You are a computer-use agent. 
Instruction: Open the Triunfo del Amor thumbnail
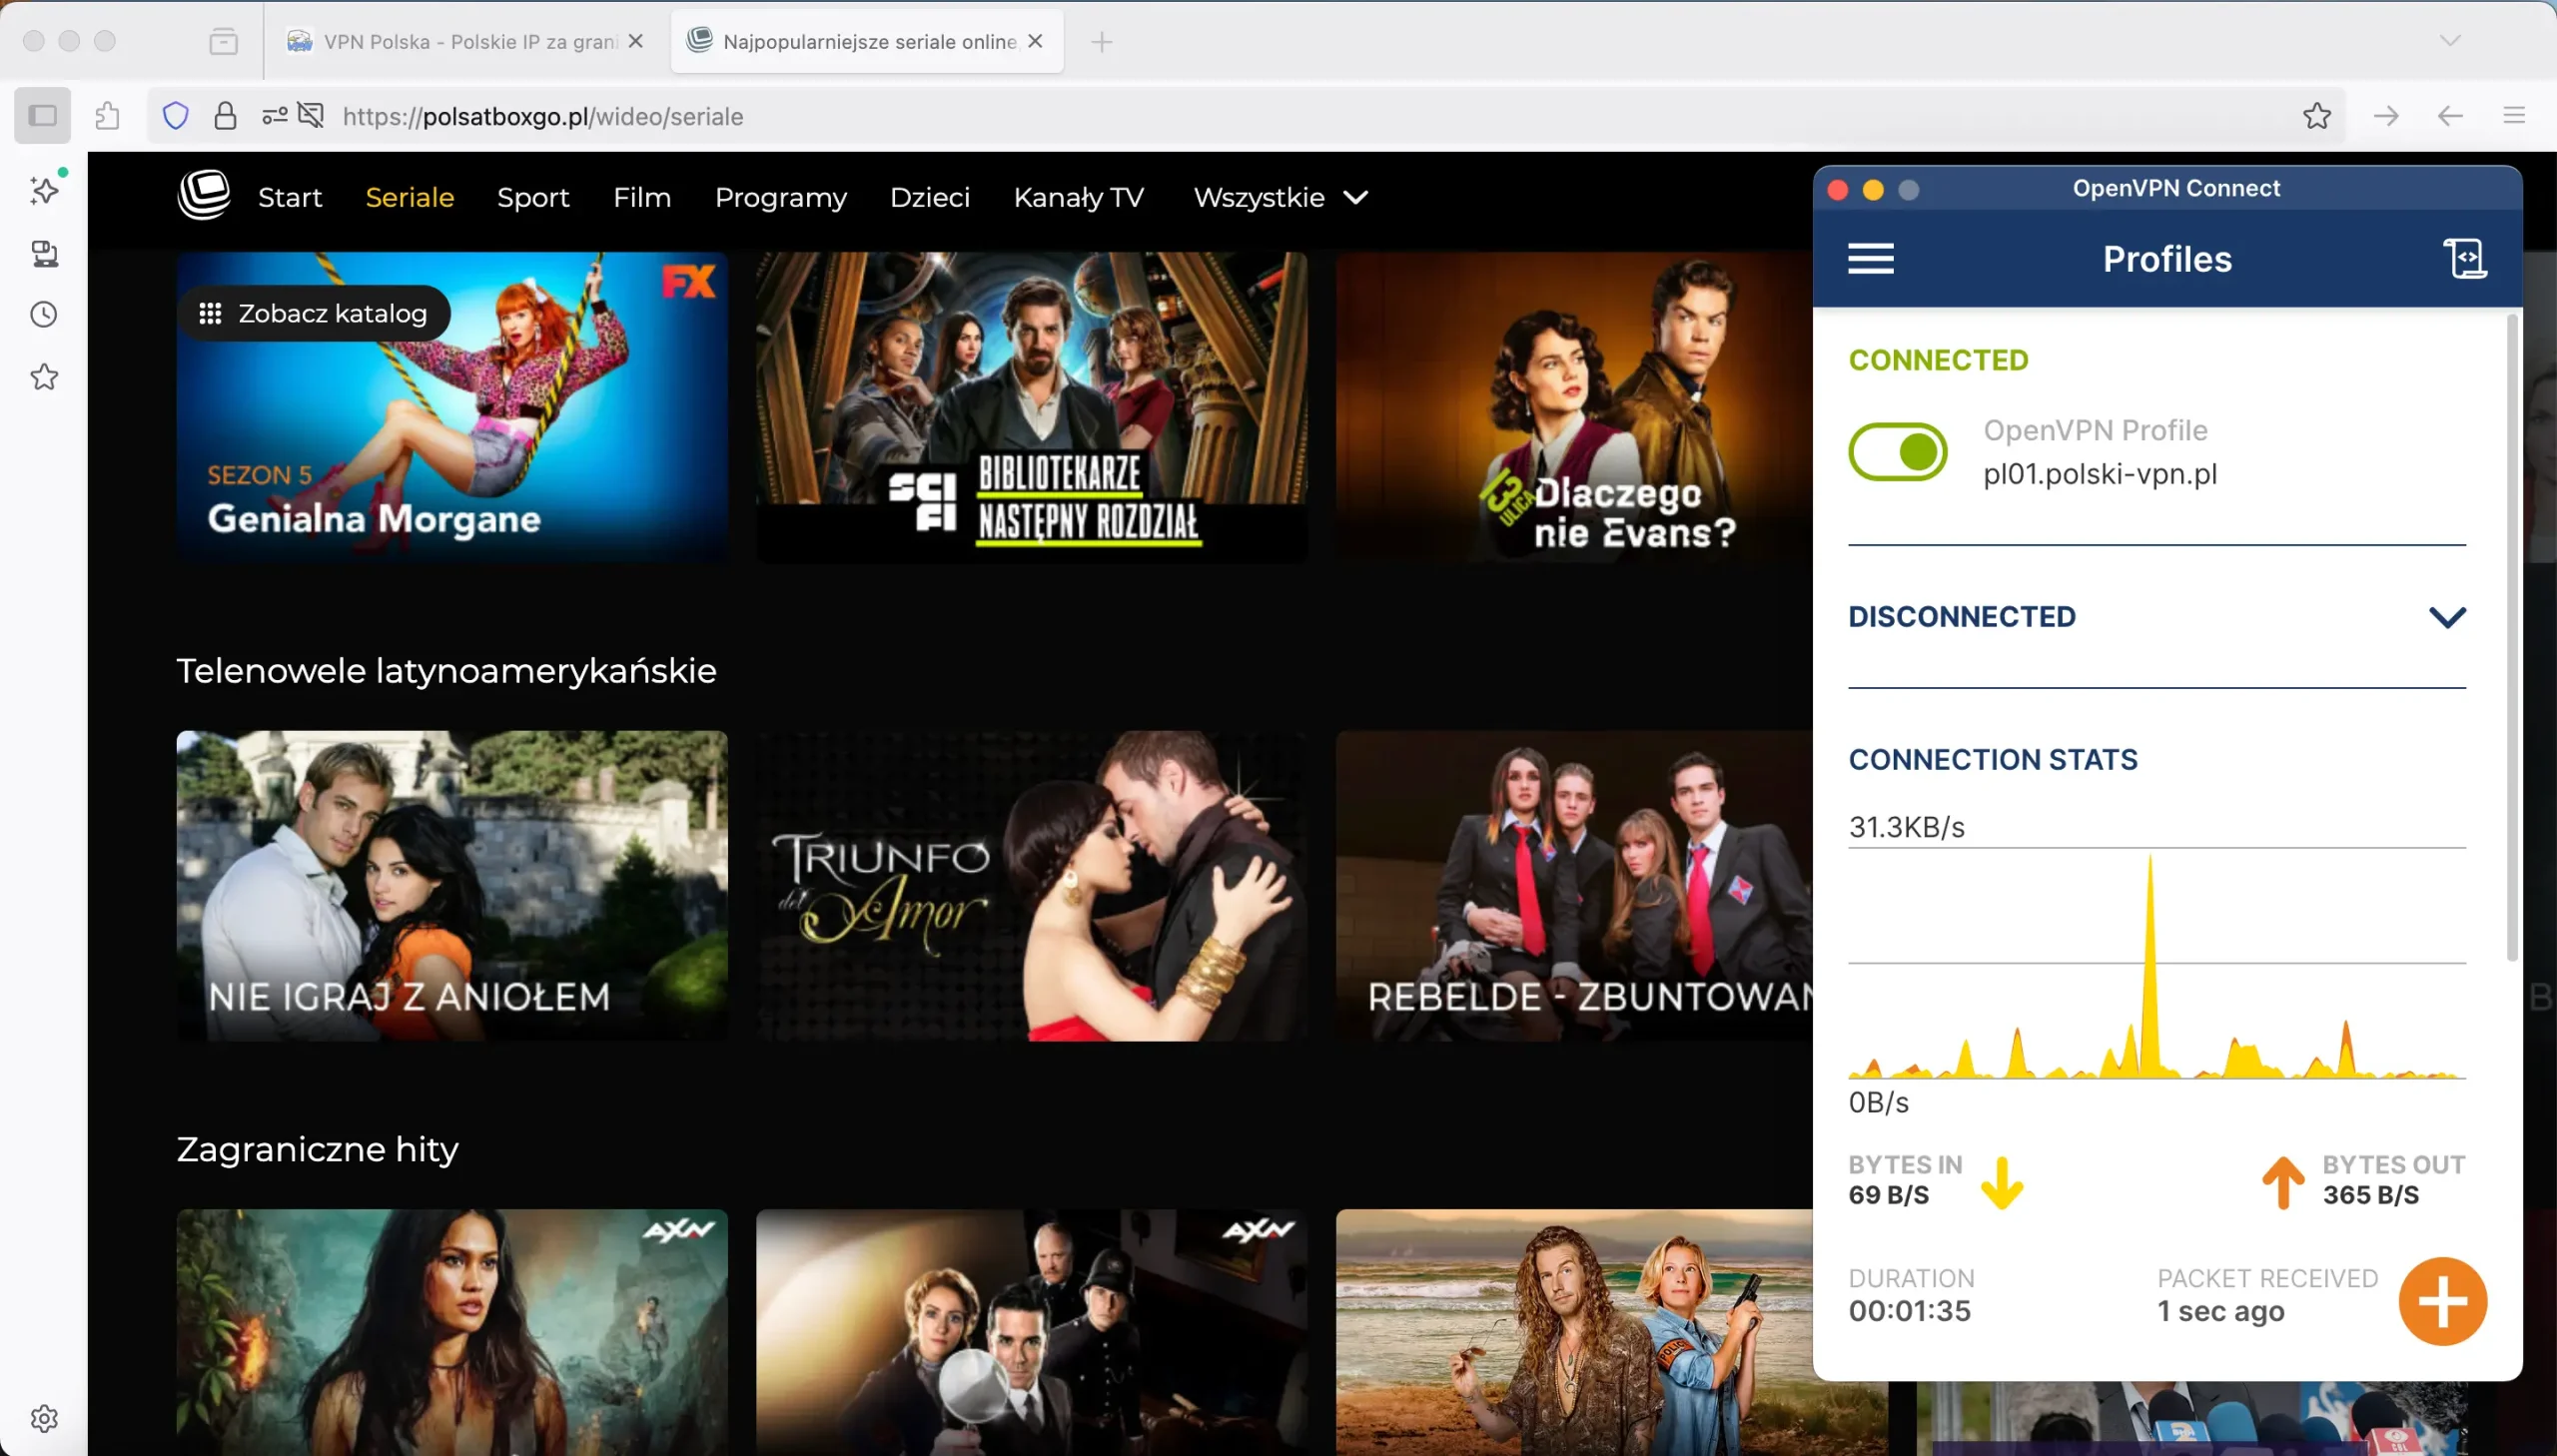1031,886
